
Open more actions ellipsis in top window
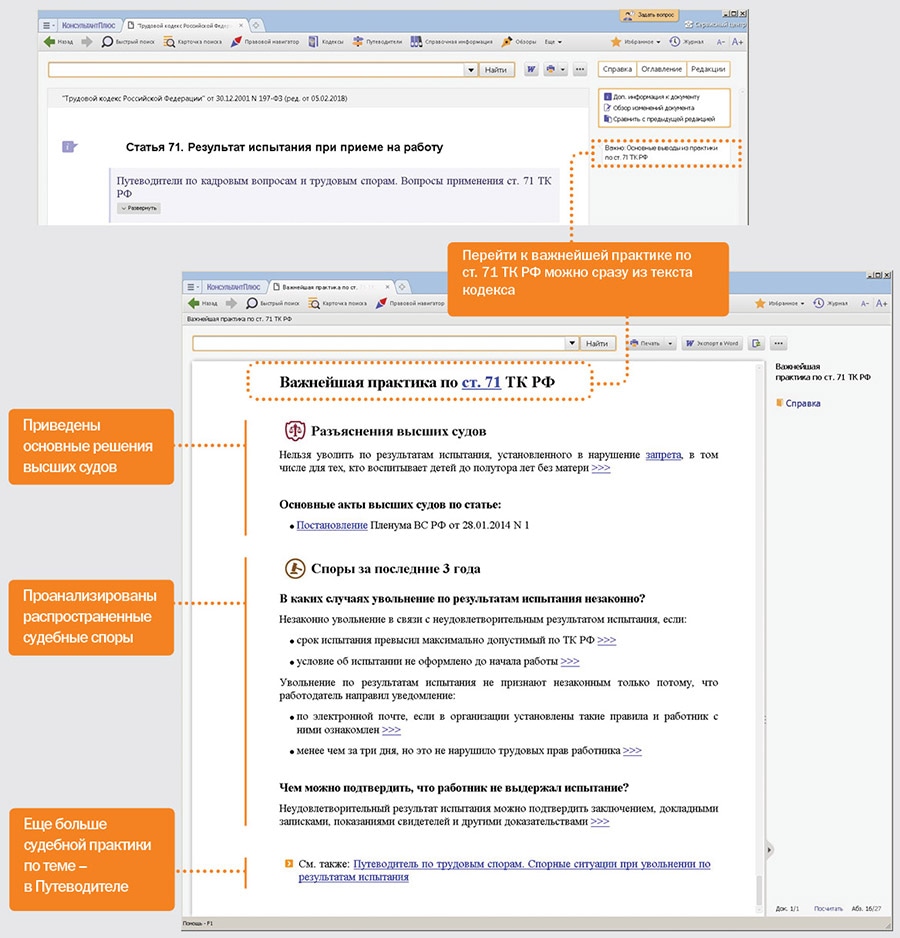click(x=580, y=69)
